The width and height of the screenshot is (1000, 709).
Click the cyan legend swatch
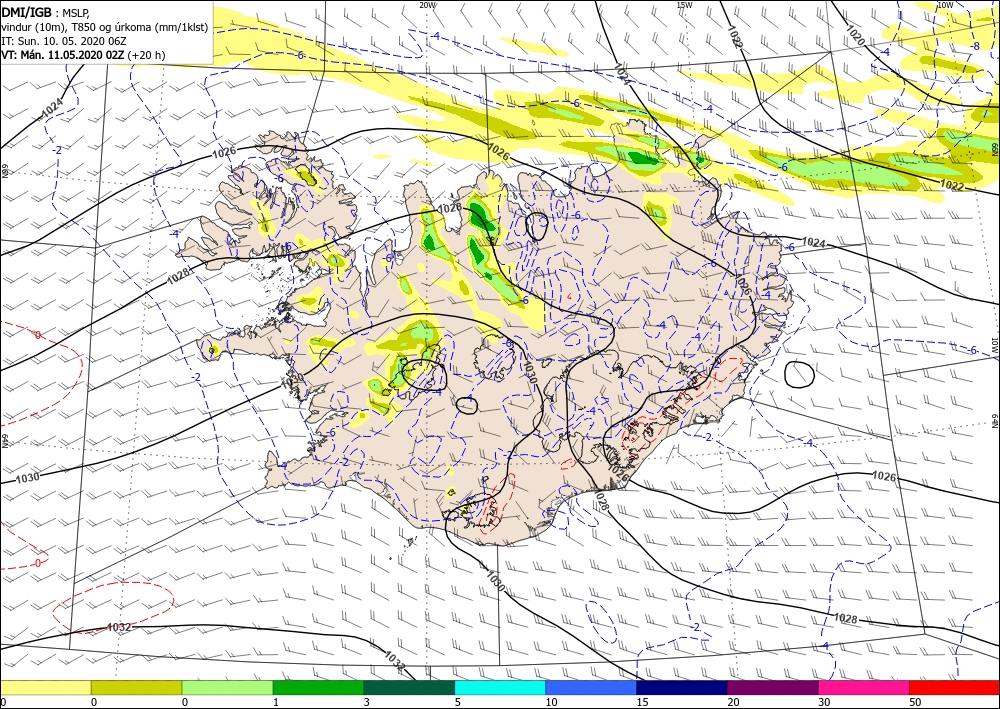tap(500, 687)
